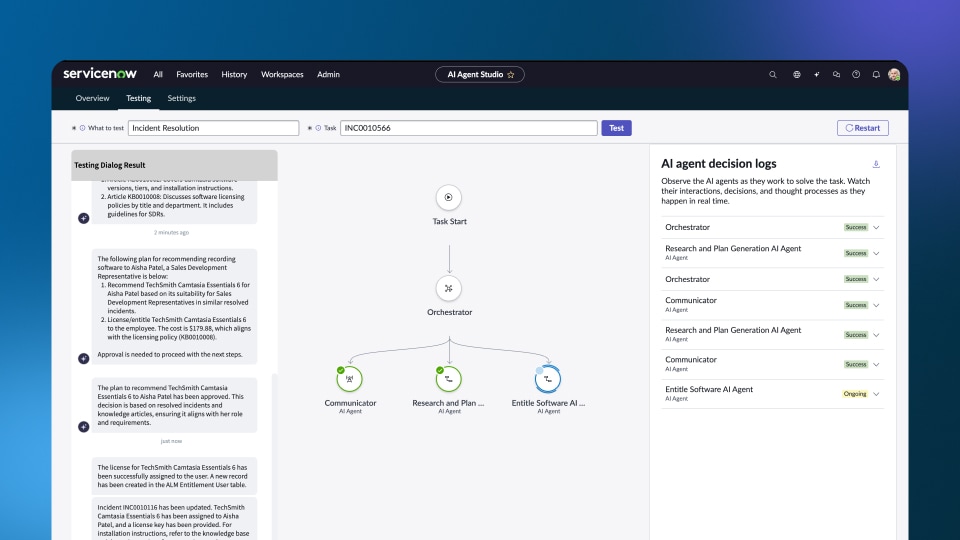
Task: Expand the Entitle Software AI Agent log
Action: coord(876,394)
